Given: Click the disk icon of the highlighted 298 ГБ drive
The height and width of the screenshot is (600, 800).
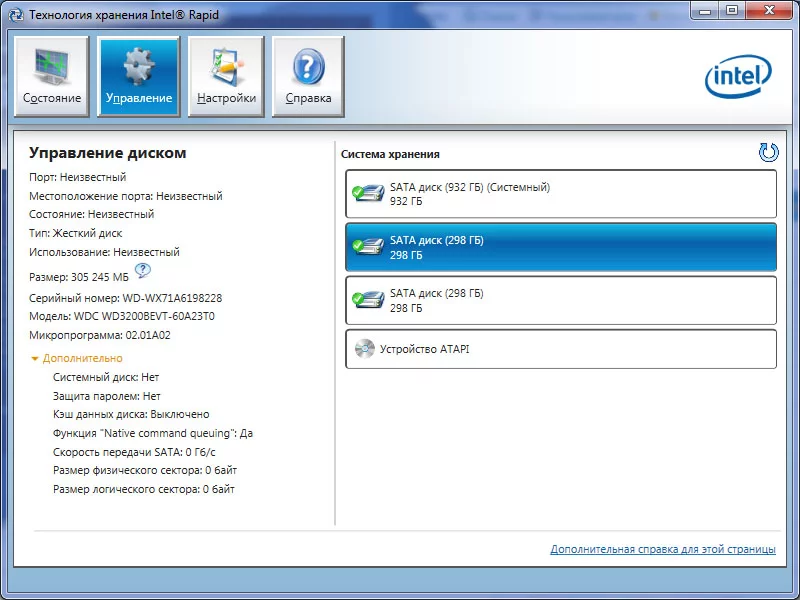Looking at the screenshot, I should (368, 247).
